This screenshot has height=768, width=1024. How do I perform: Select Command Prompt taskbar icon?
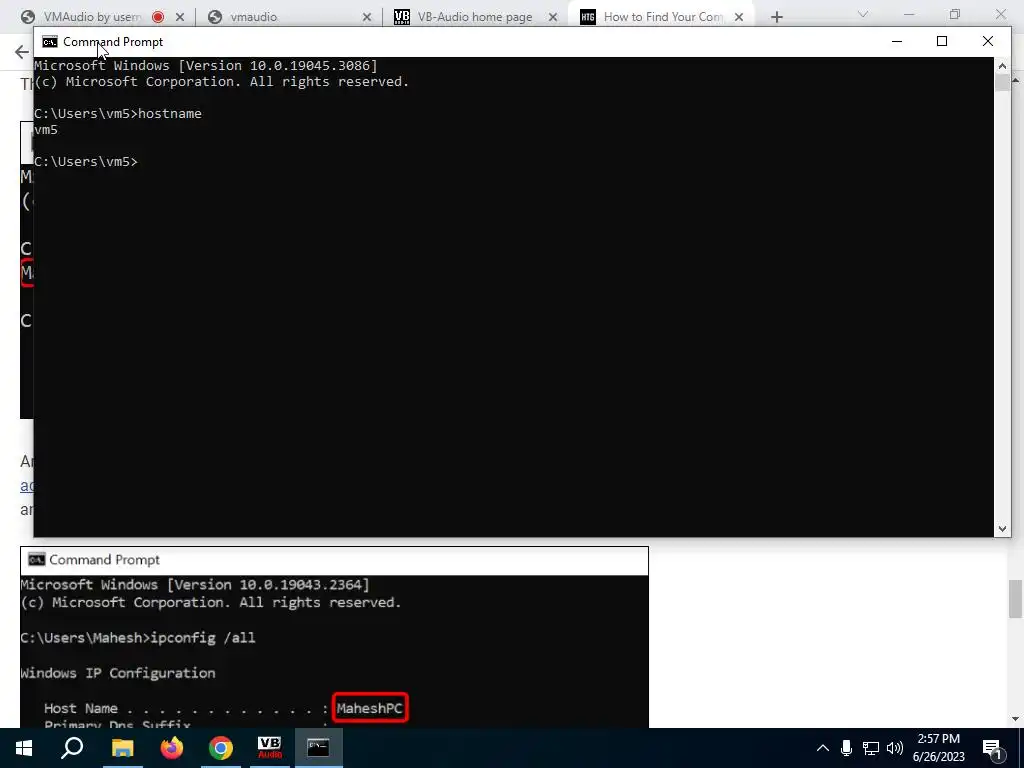[318, 748]
